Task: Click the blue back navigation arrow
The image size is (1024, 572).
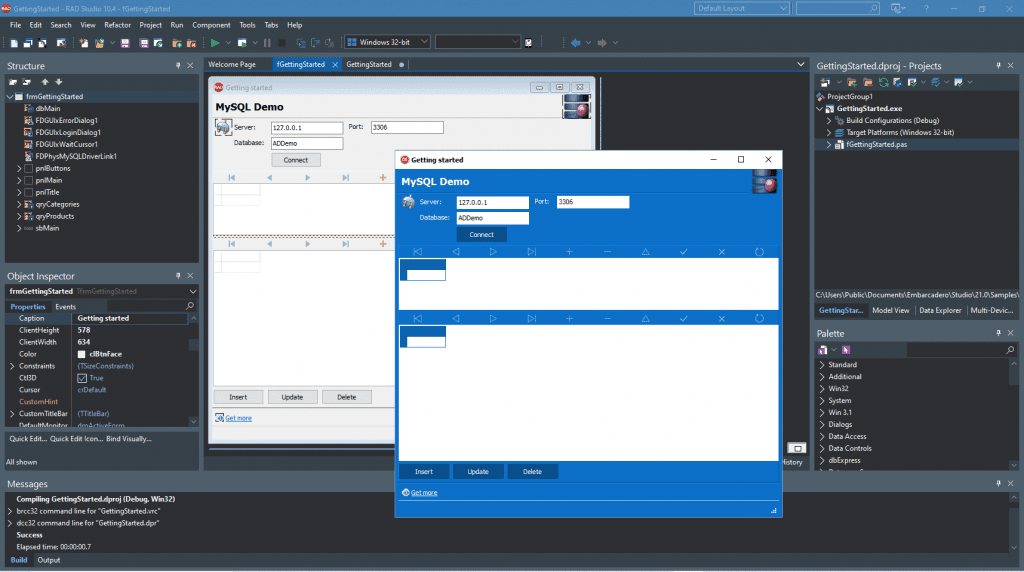Action: pyautogui.click(x=575, y=42)
